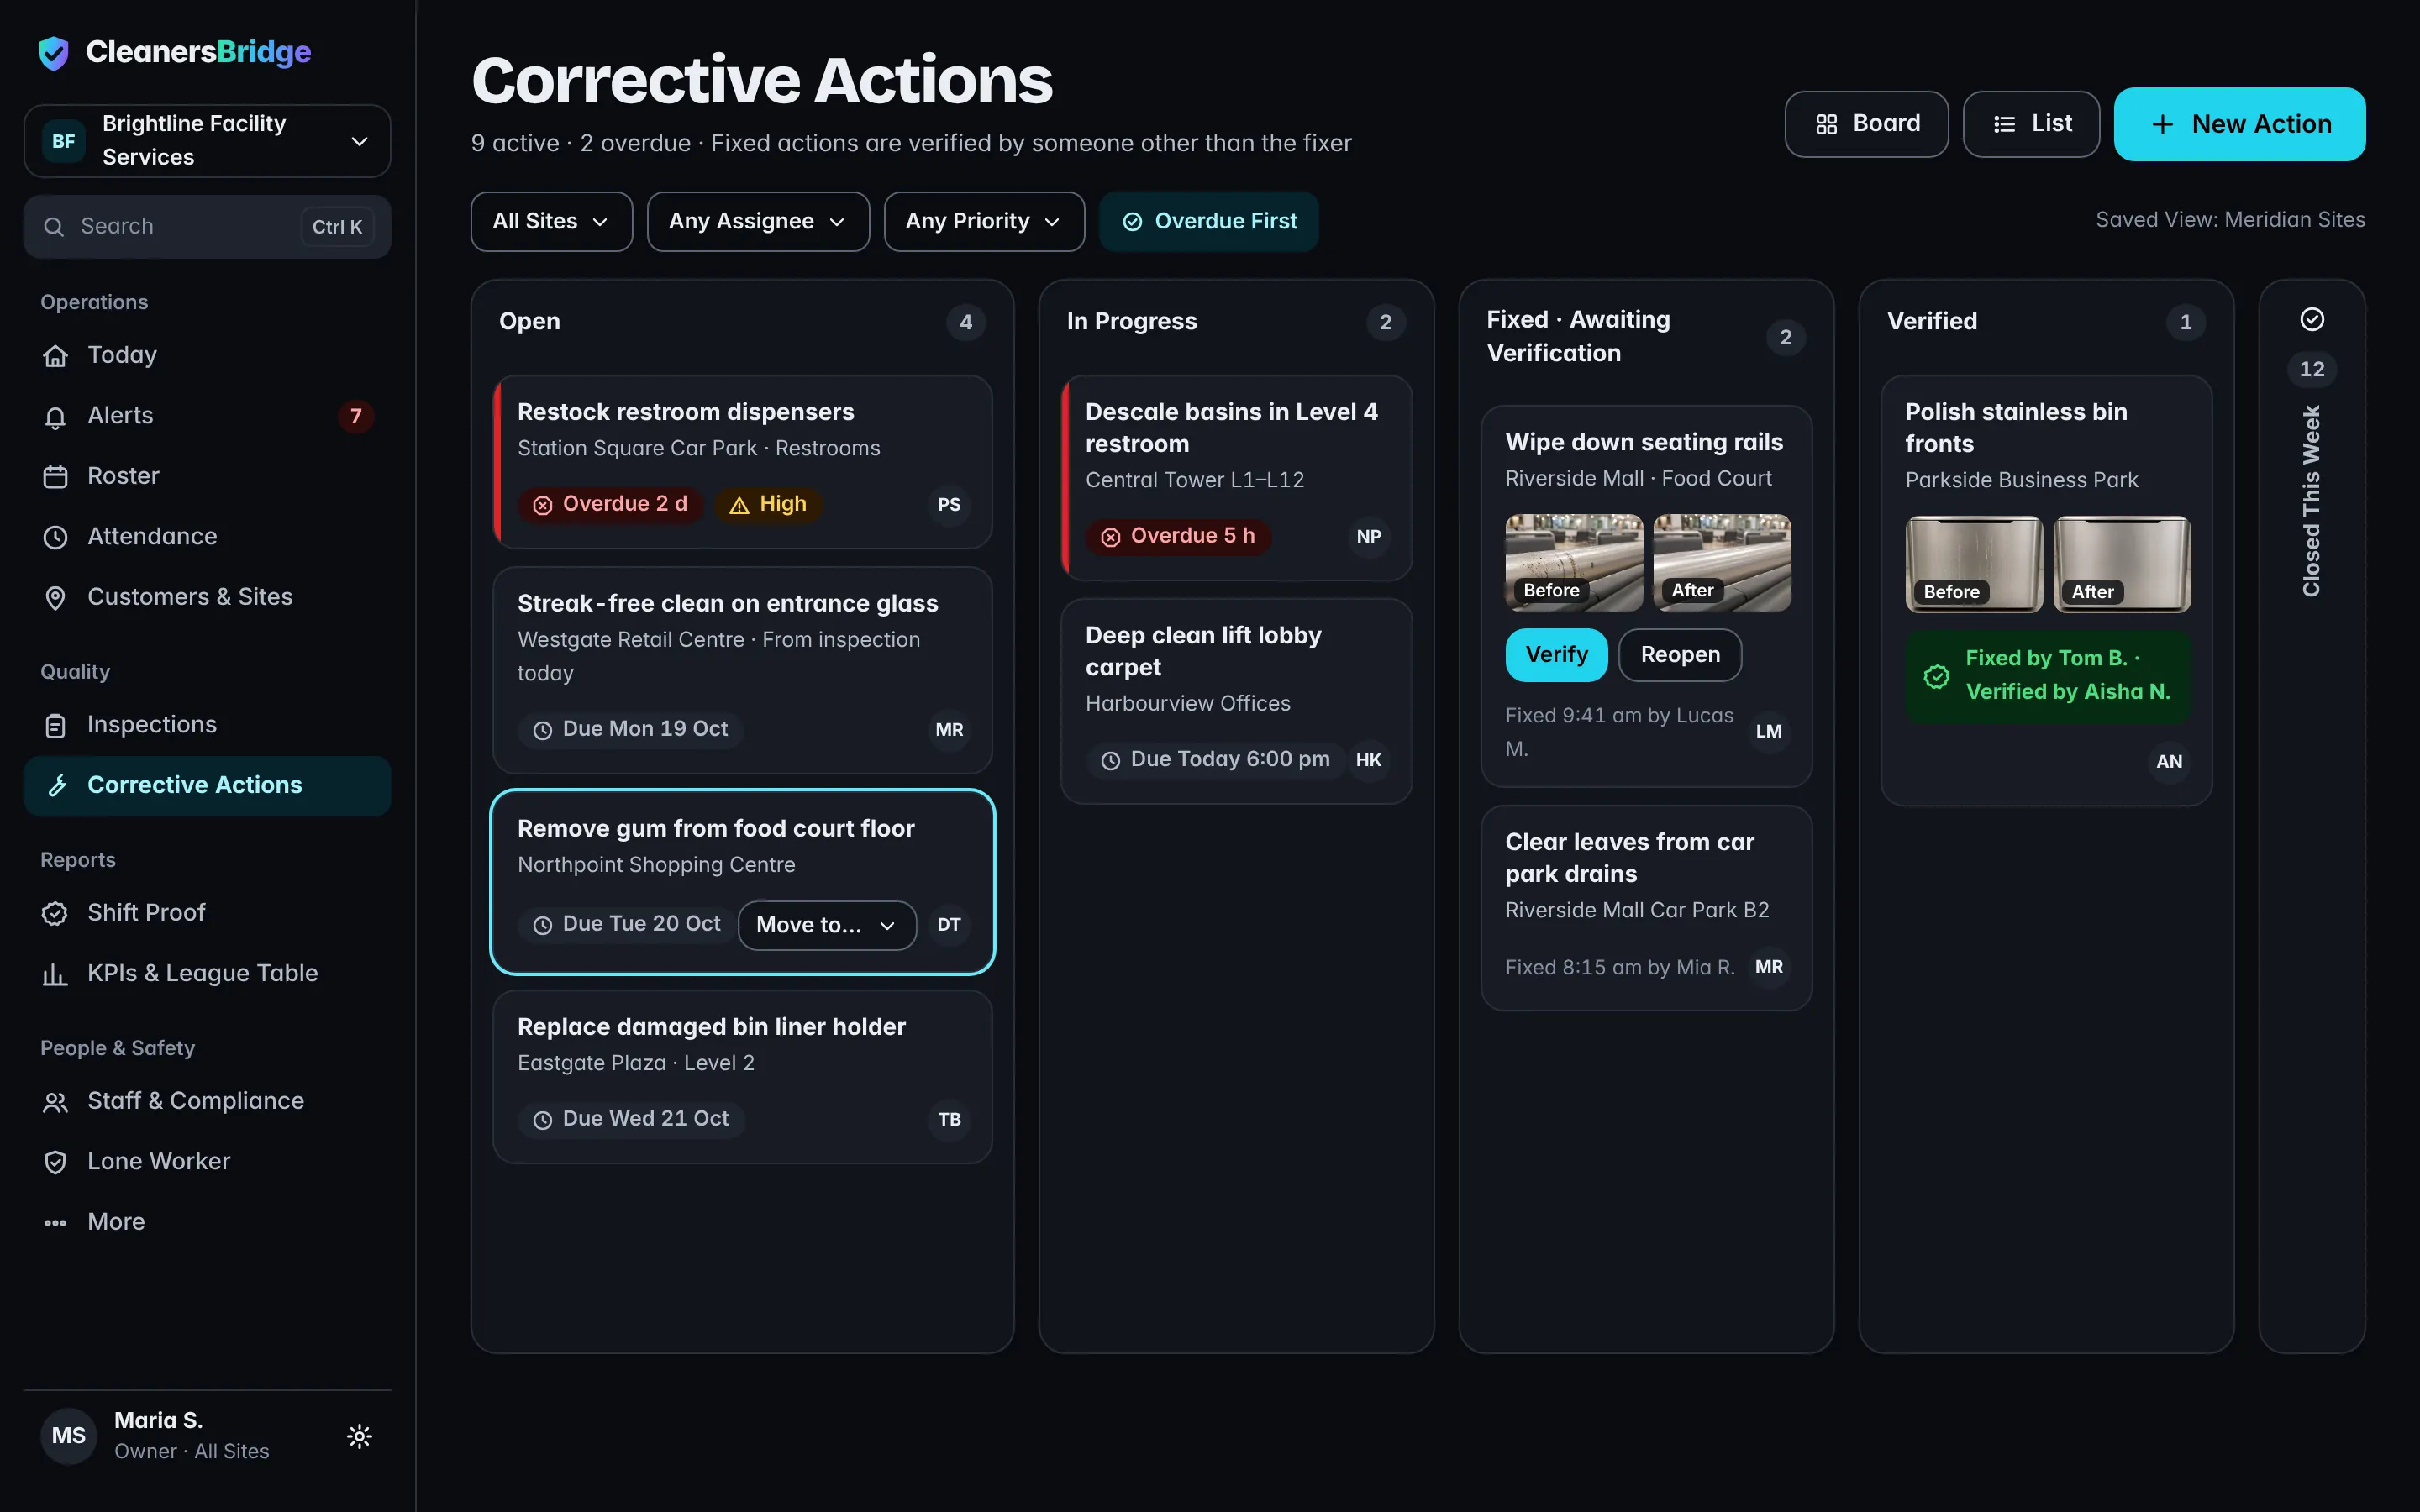
Task: Open the Any Assignee filter dropdown
Action: coord(758,222)
